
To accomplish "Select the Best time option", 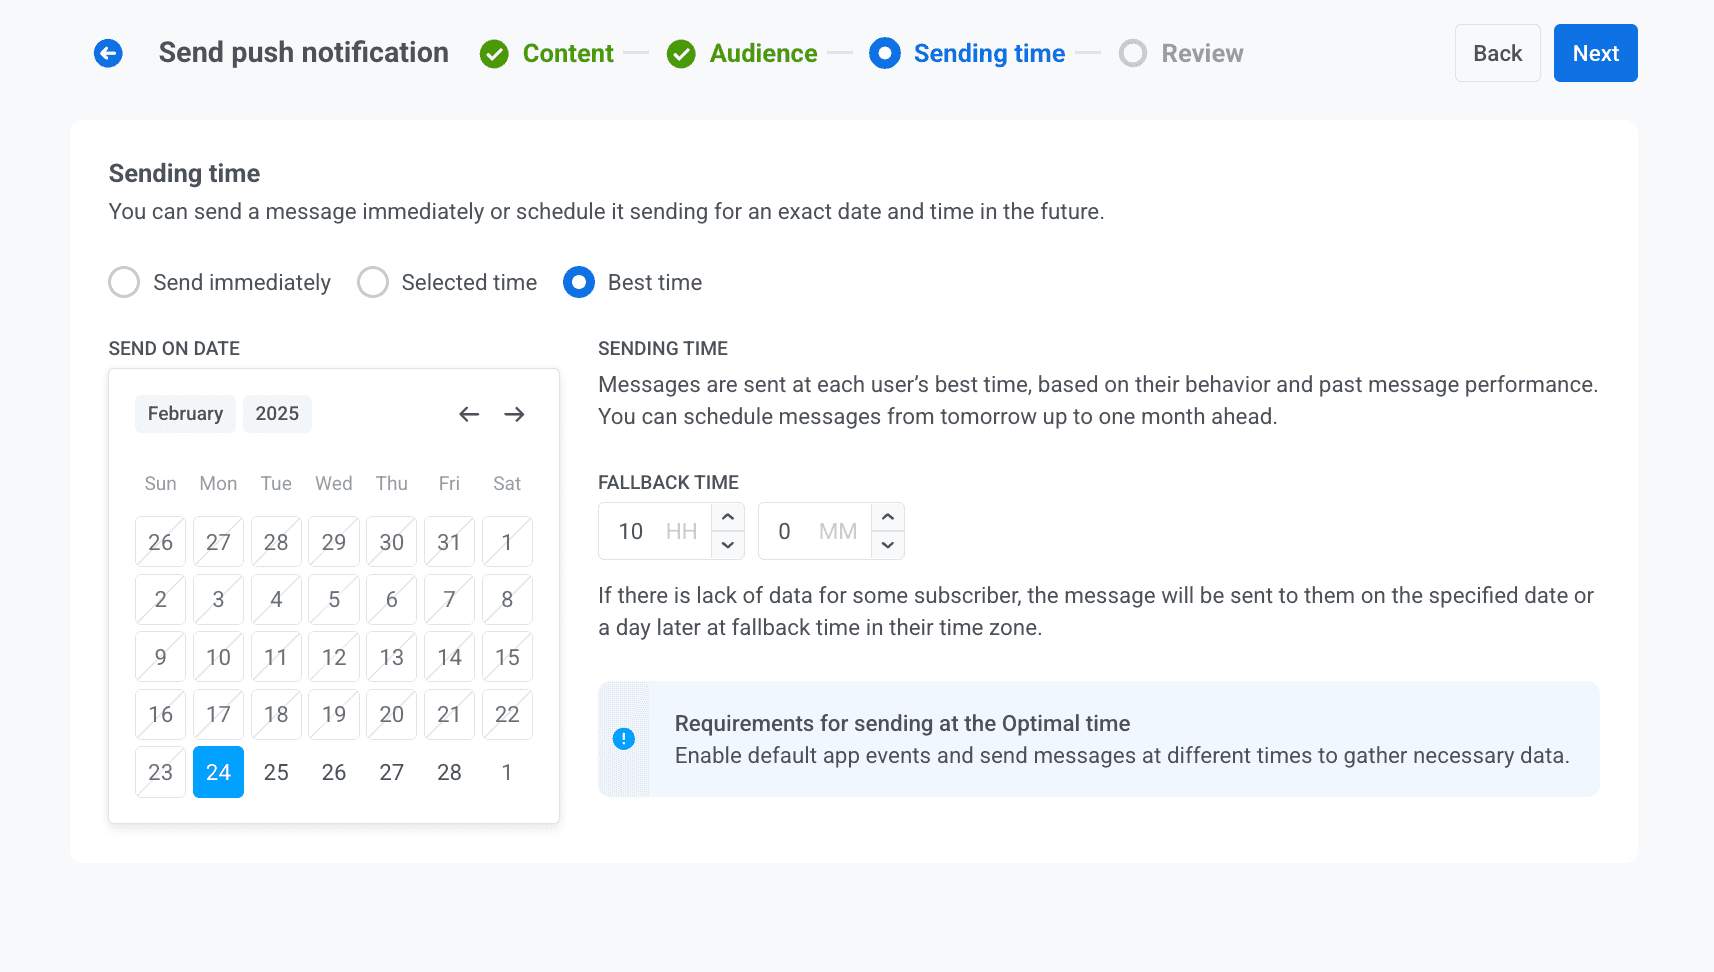I will [x=579, y=282].
